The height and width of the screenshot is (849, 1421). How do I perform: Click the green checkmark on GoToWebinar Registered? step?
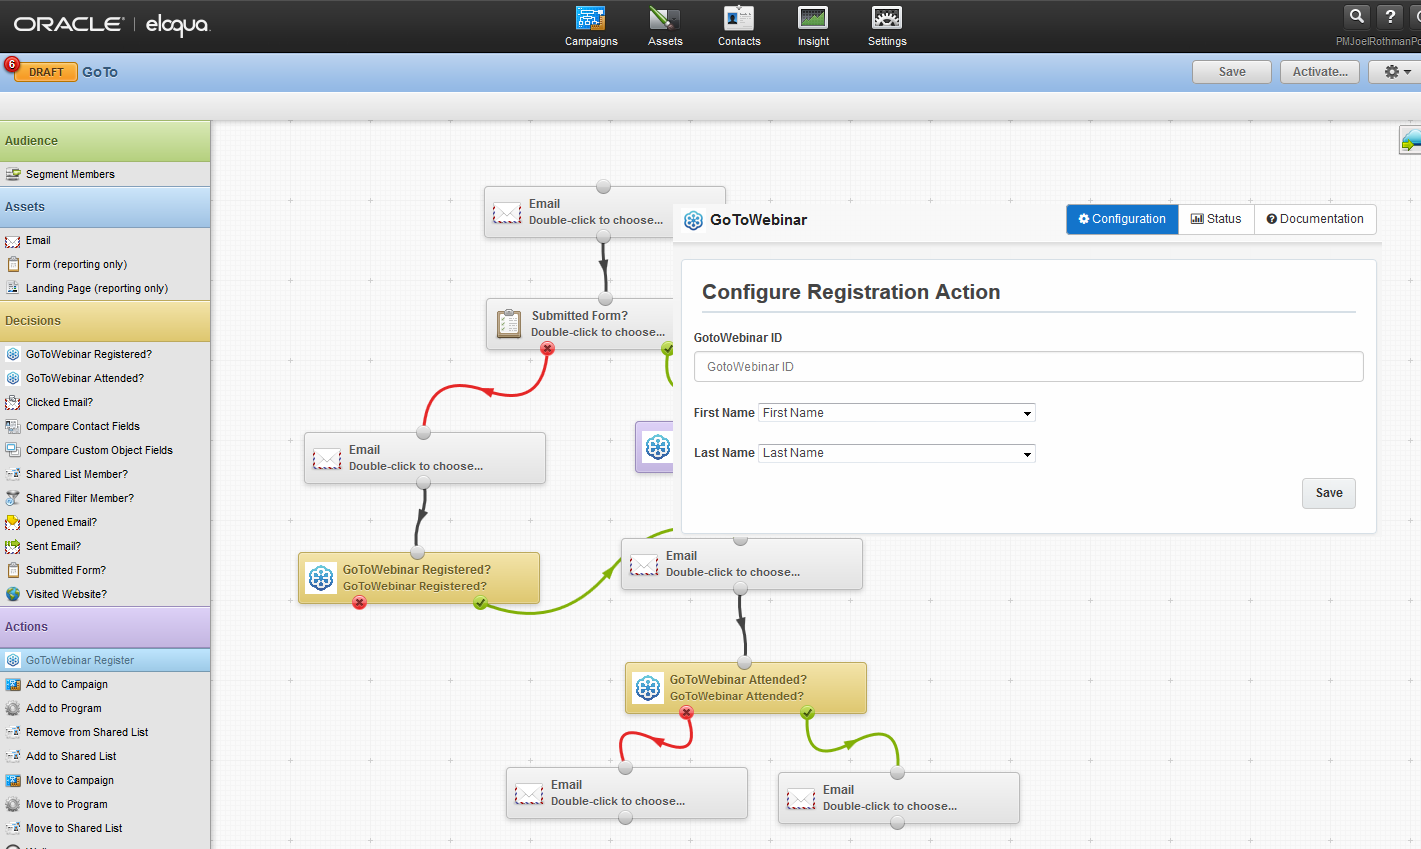pos(480,603)
